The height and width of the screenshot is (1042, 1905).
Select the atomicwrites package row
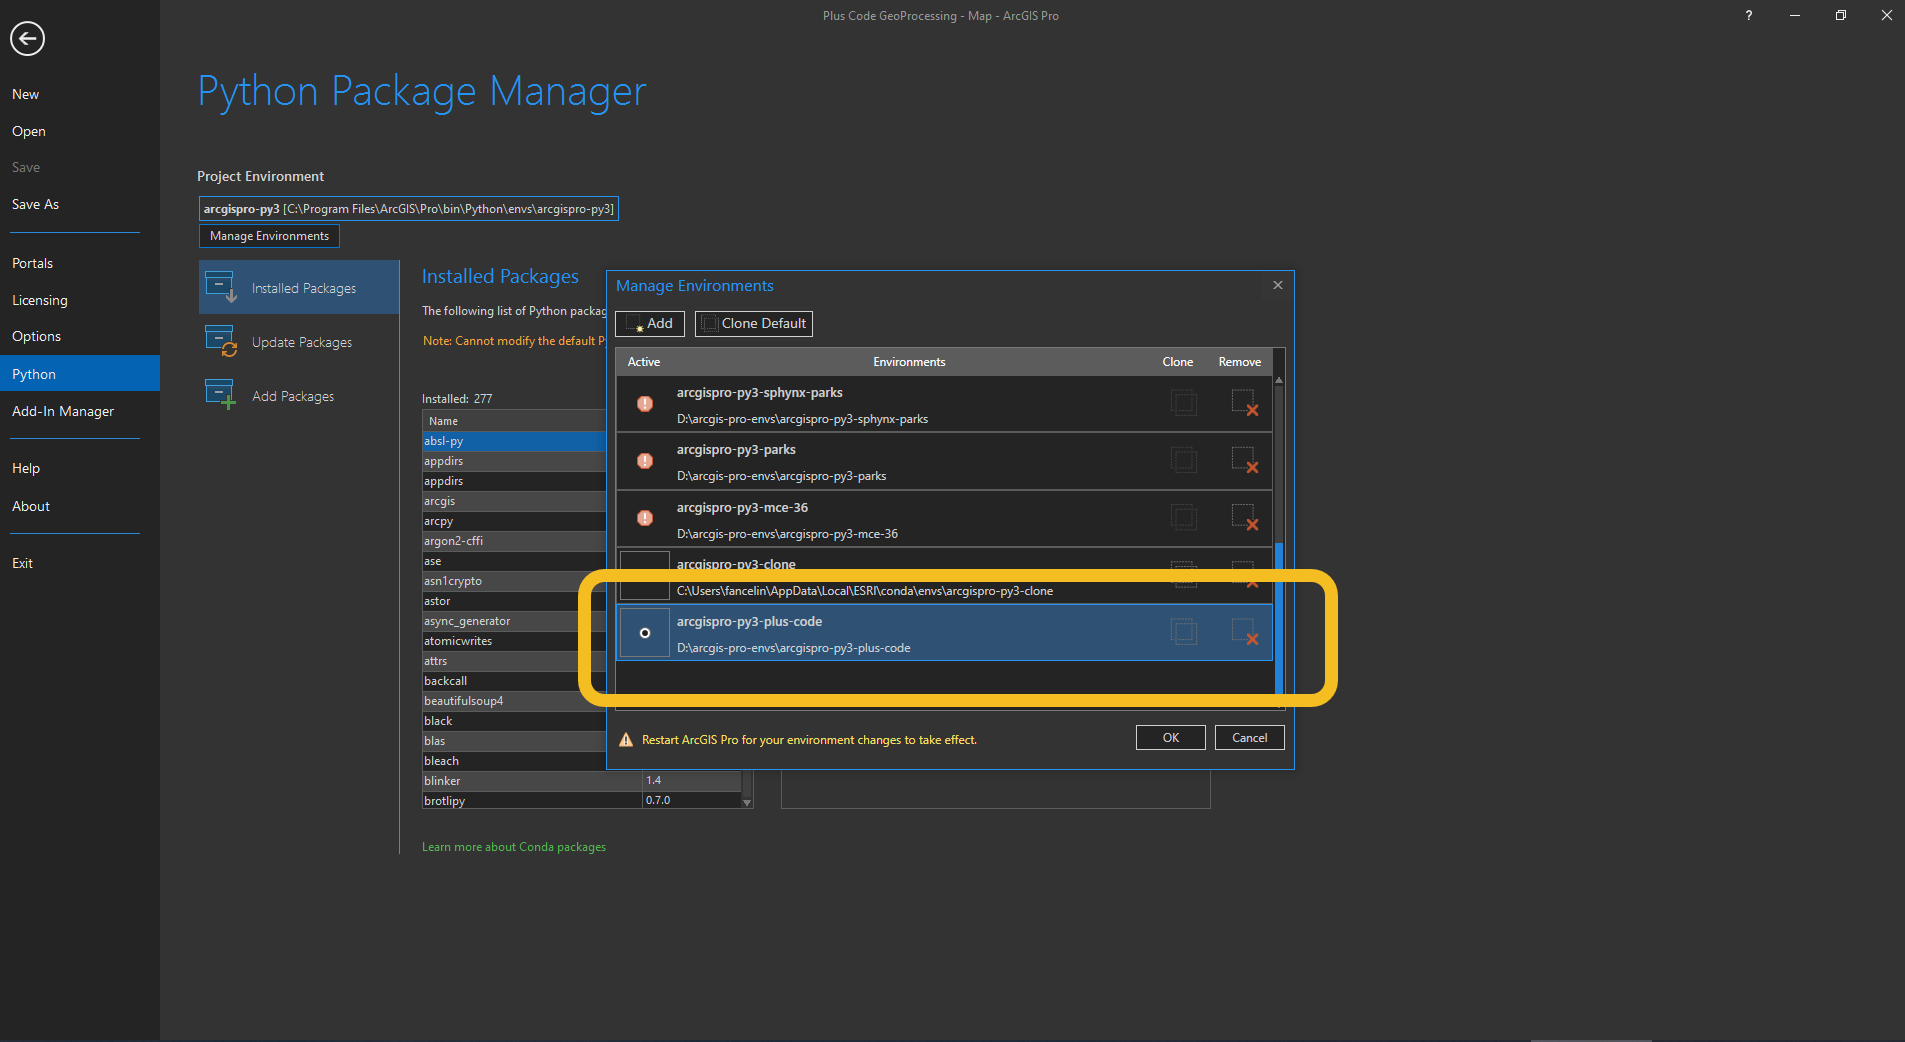(x=514, y=641)
